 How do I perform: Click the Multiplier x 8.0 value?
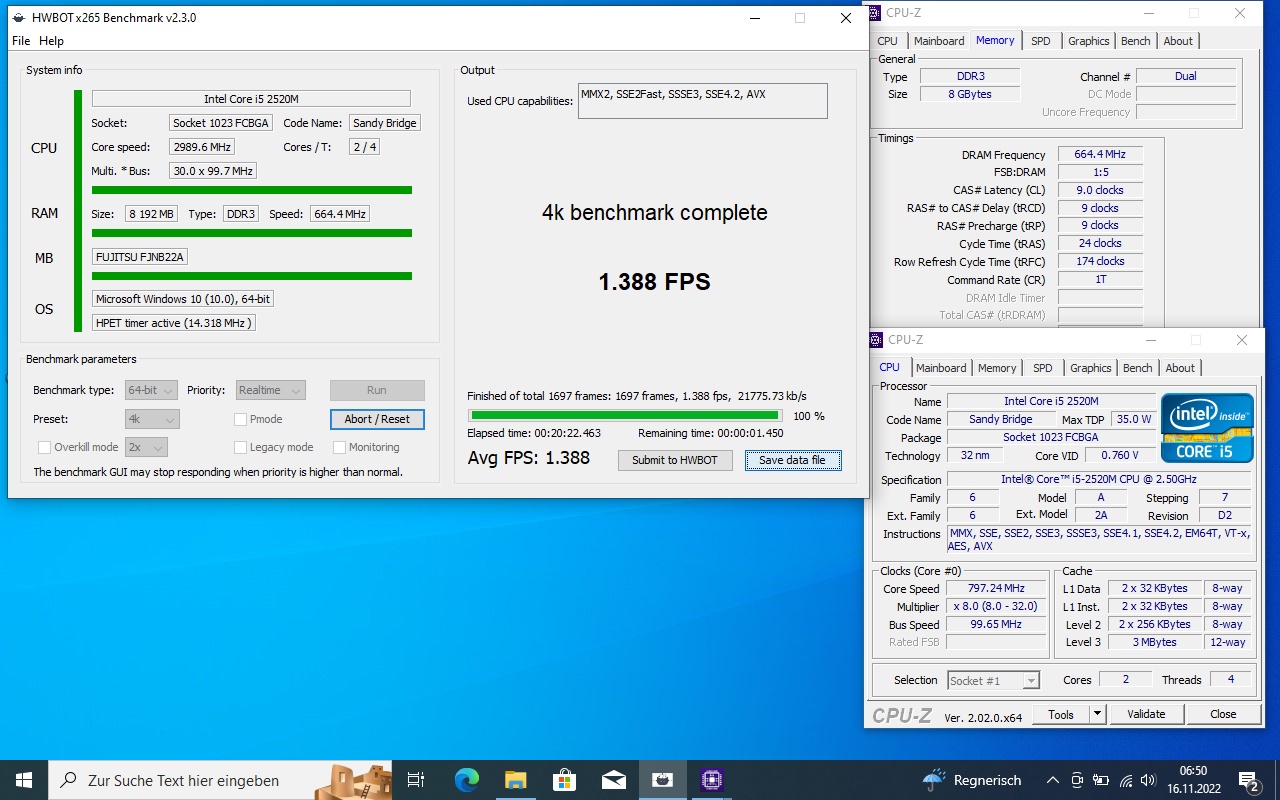point(996,606)
